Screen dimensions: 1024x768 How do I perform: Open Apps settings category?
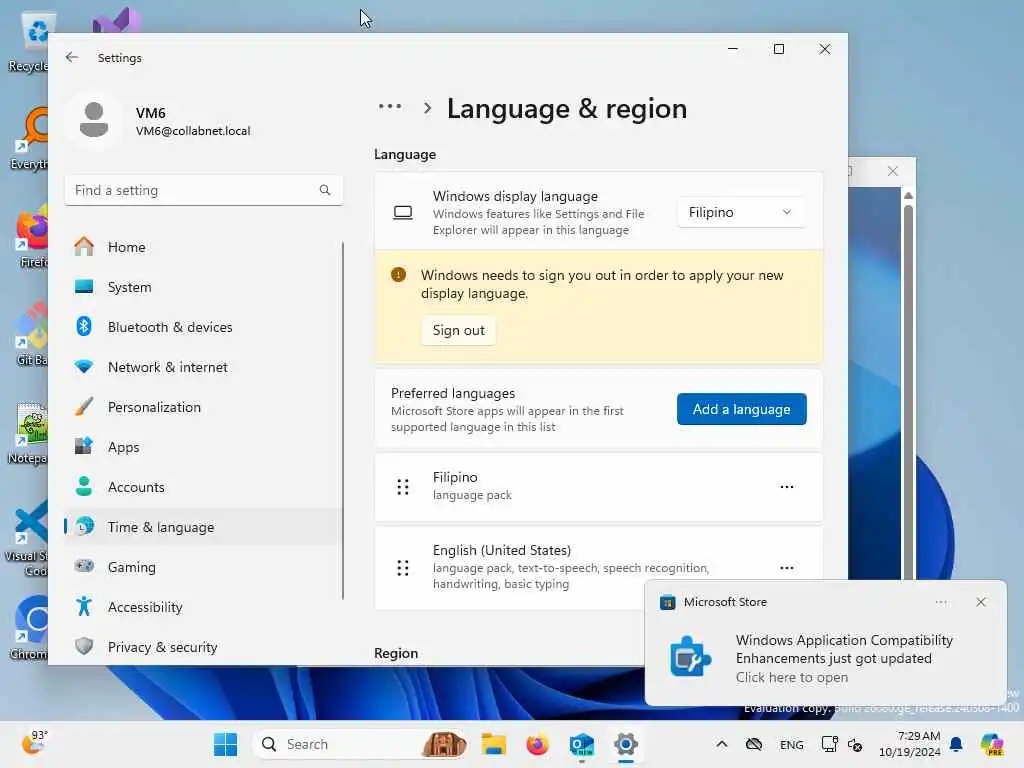(x=203, y=447)
